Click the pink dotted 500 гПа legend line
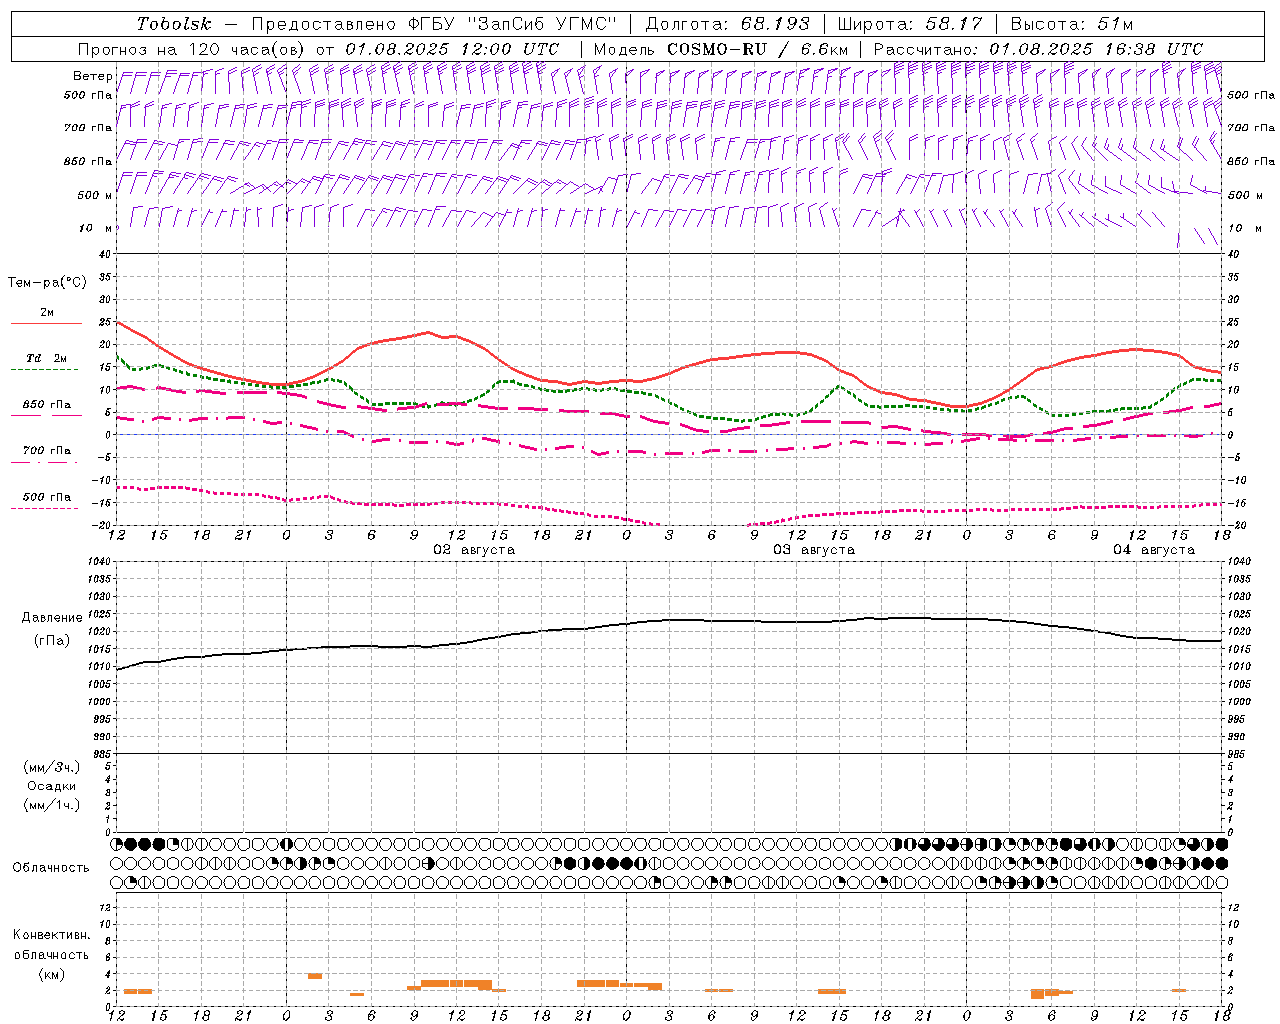 [44, 508]
